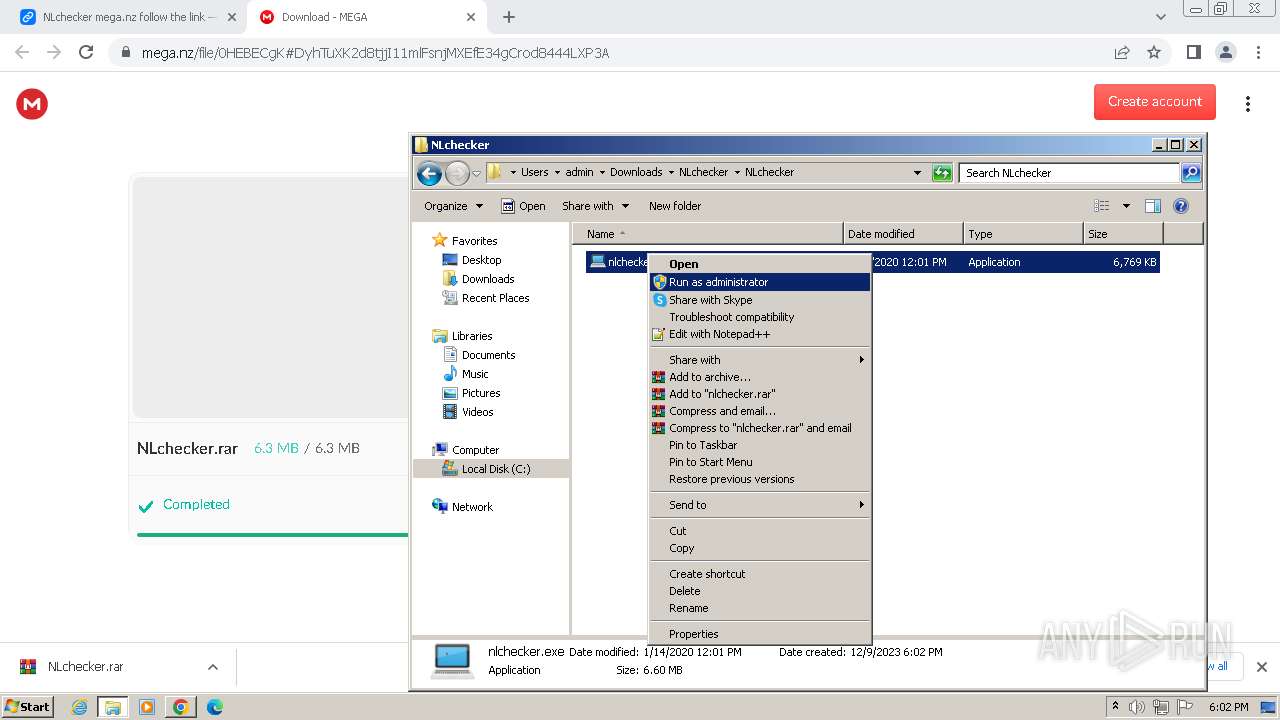The height and width of the screenshot is (720, 1280).
Task: Select Delete from context menu
Action: [759, 591]
